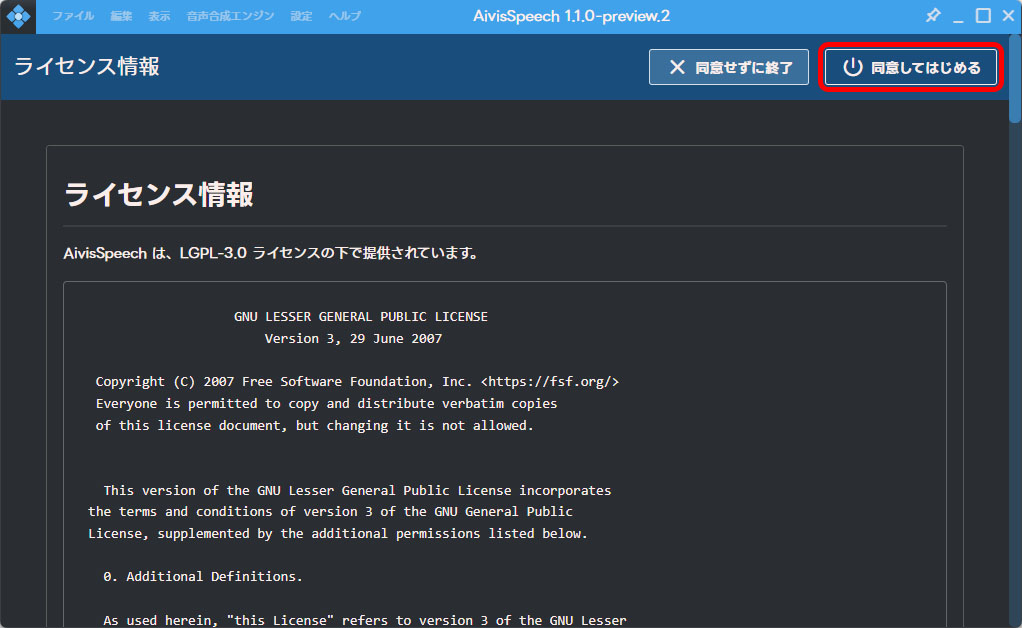Open the 設定 menu
This screenshot has width=1022, height=628.
click(x=301, y=16)
